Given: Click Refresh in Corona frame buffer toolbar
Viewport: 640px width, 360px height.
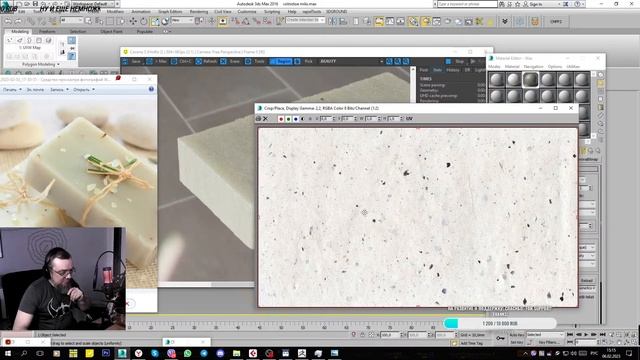Looking at the screenshot, I should pos(207,61).
